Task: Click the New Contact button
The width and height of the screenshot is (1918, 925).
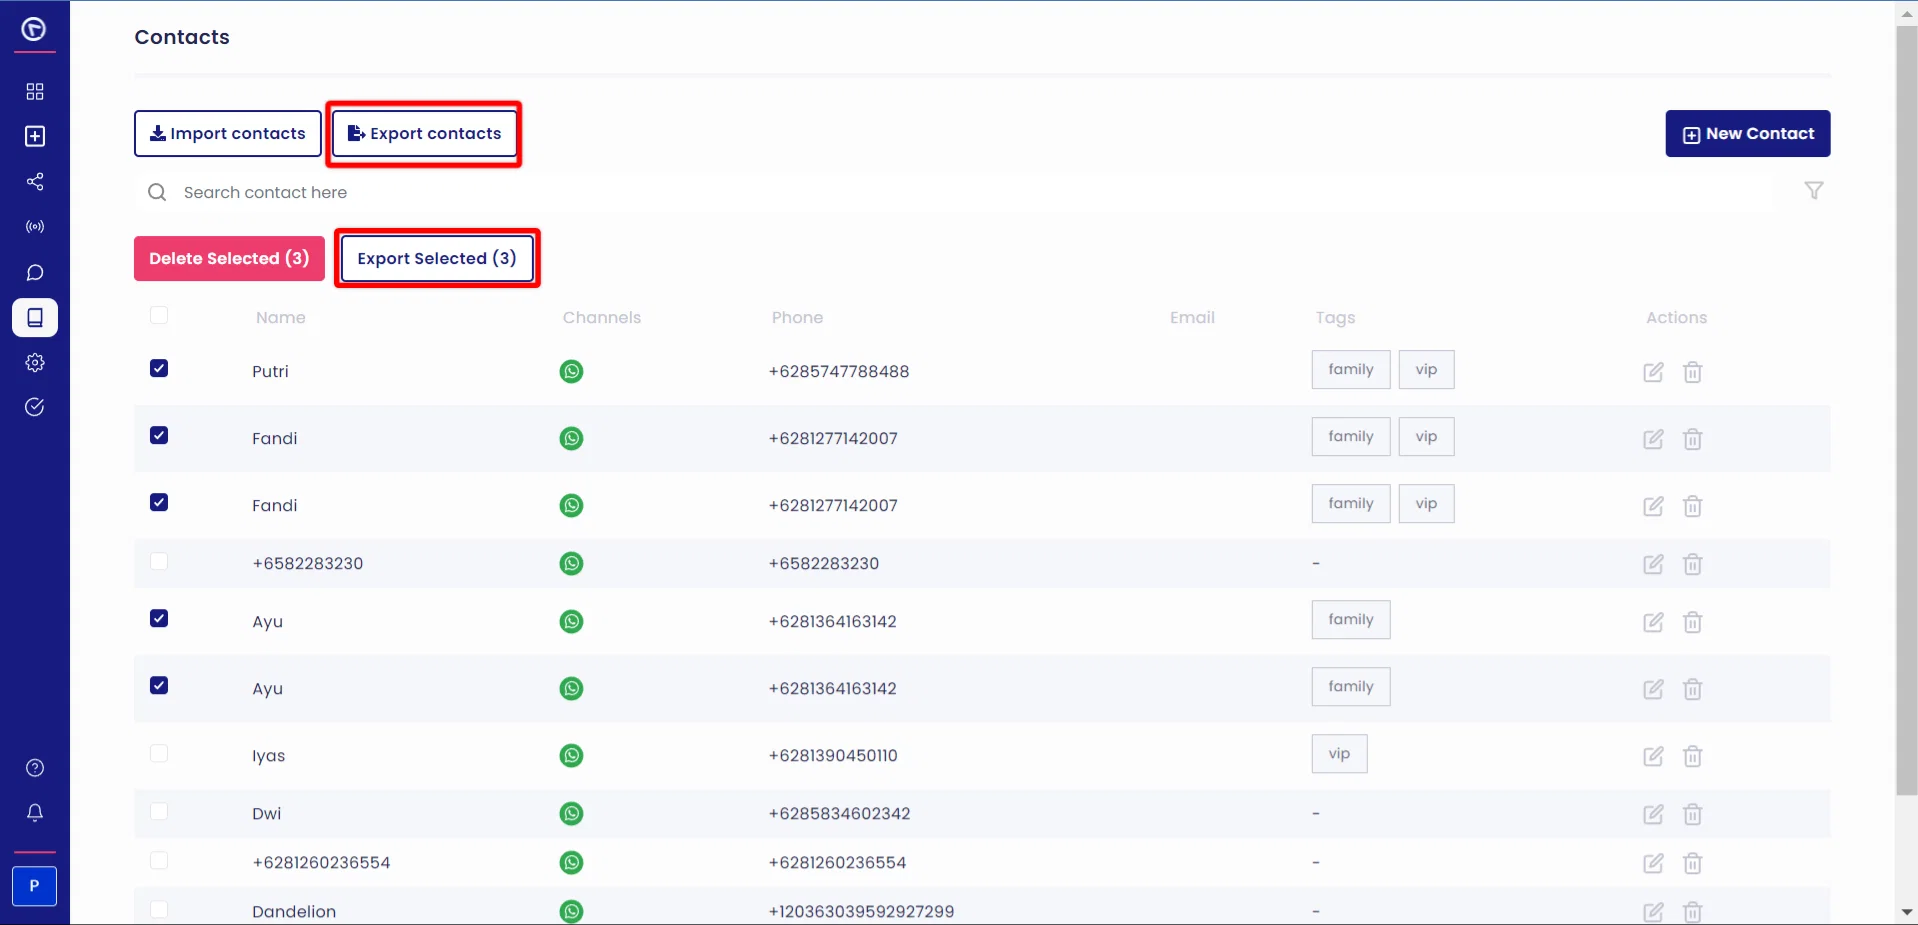Action: click(x=1747, y=134)
